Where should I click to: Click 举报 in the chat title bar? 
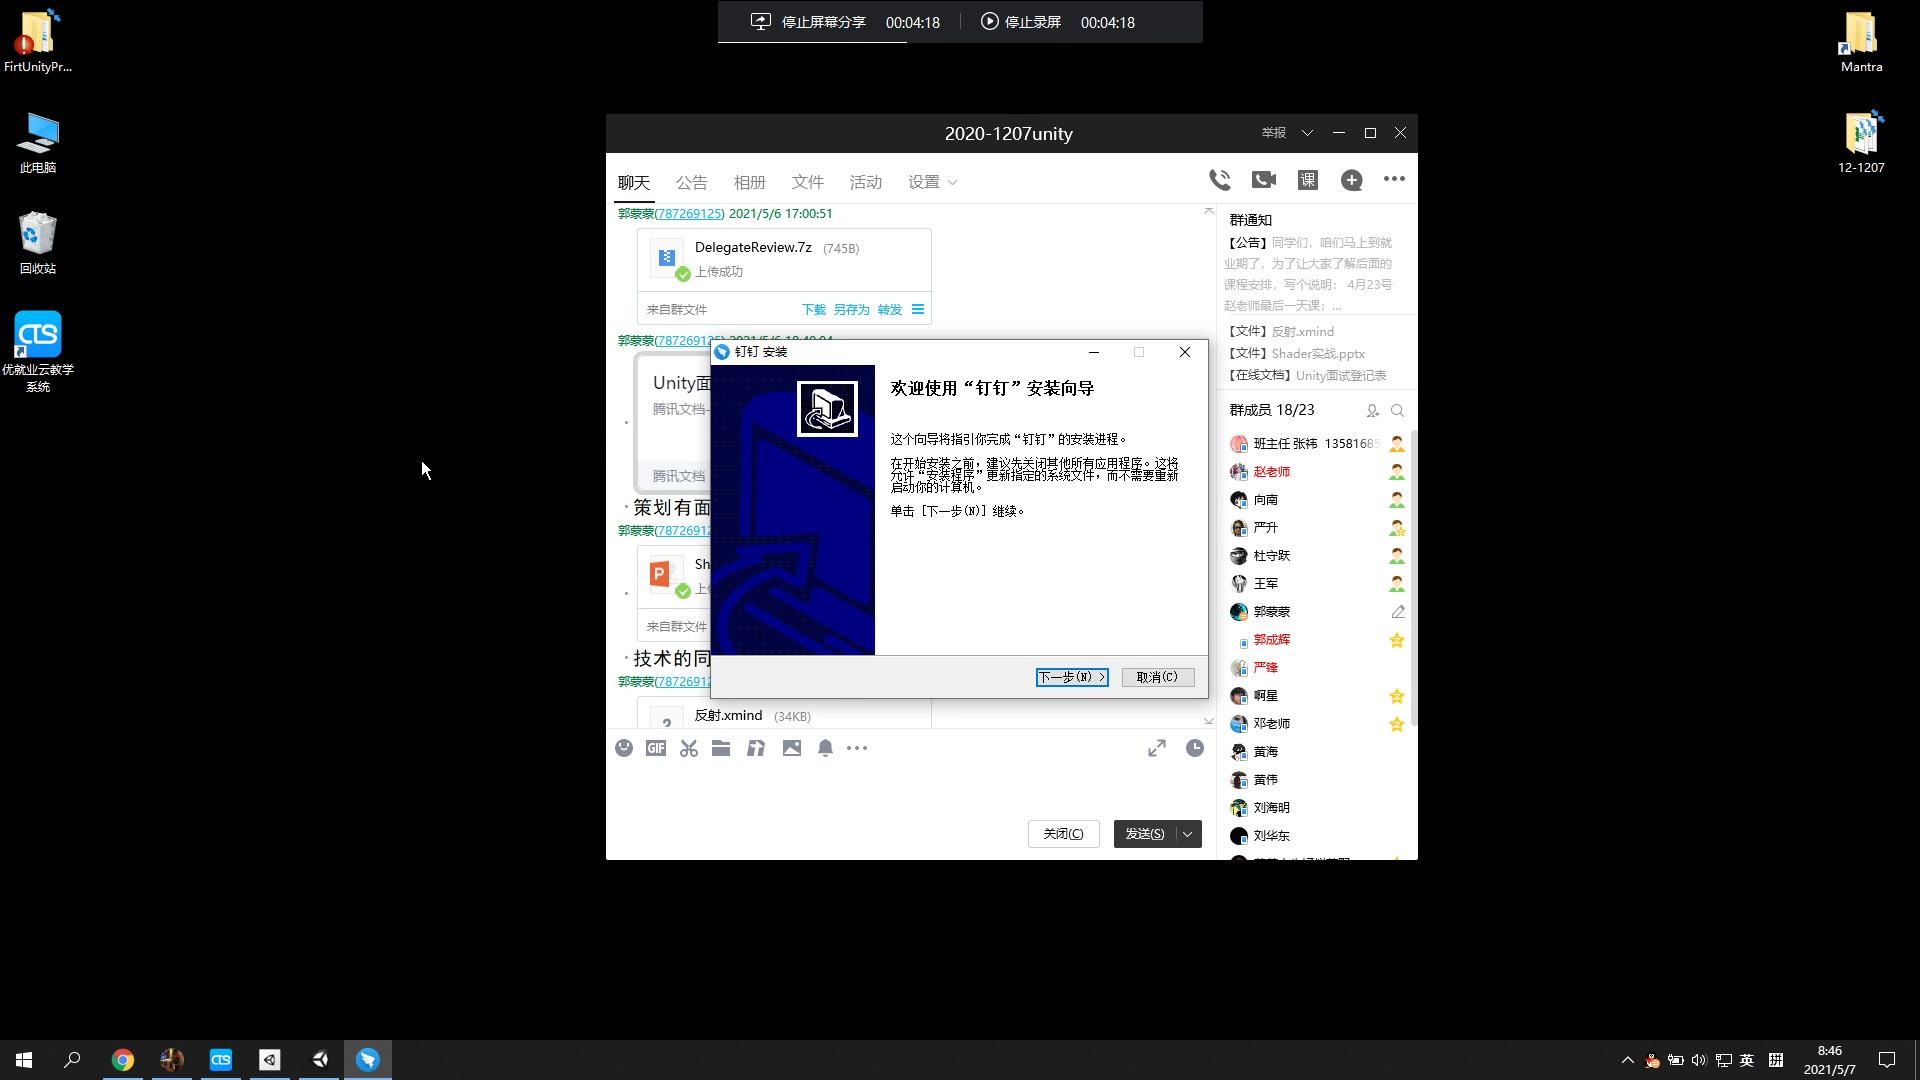click(1274, 133)
